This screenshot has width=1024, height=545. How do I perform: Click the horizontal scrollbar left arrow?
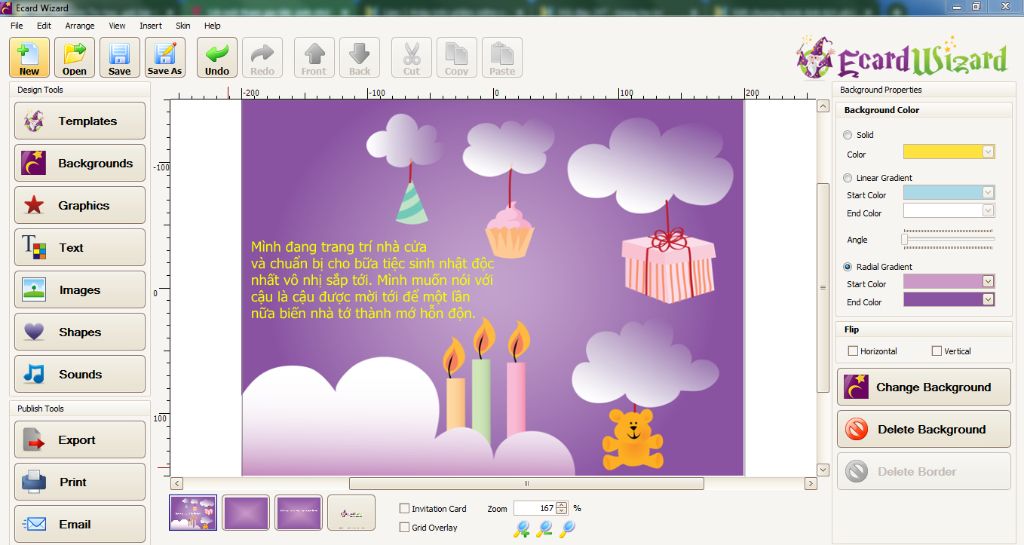click(x=177, y=484)
